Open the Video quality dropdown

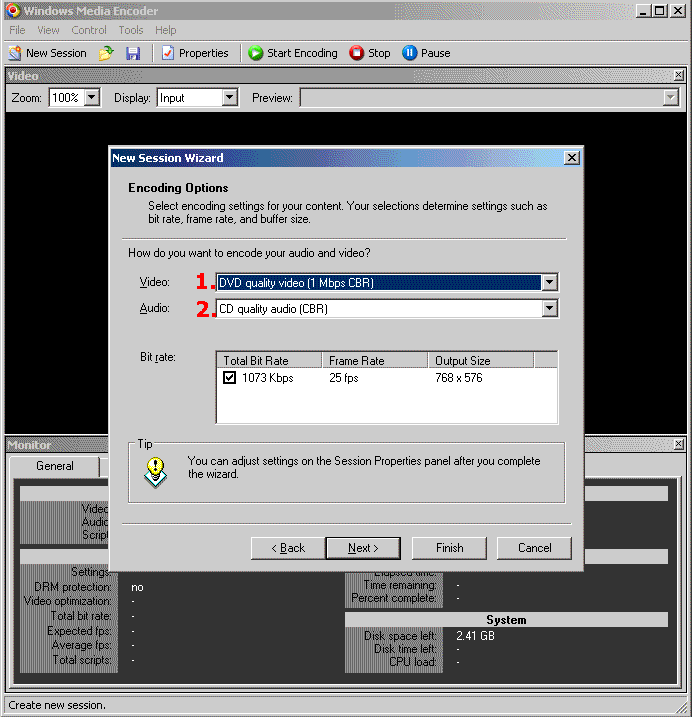click(549, 283)
